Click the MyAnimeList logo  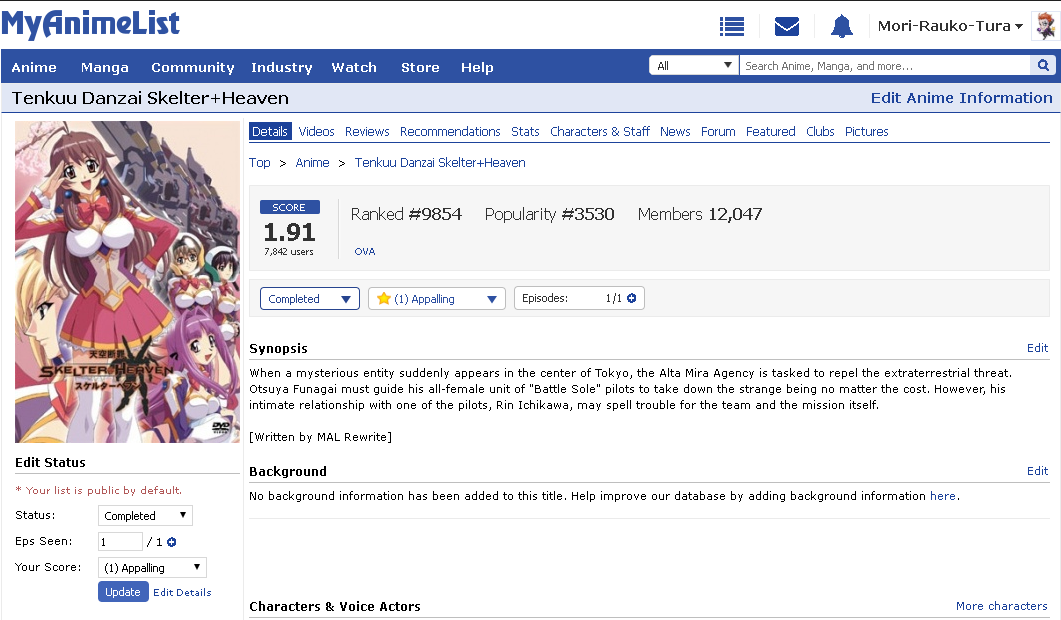[x=91, y=25]
